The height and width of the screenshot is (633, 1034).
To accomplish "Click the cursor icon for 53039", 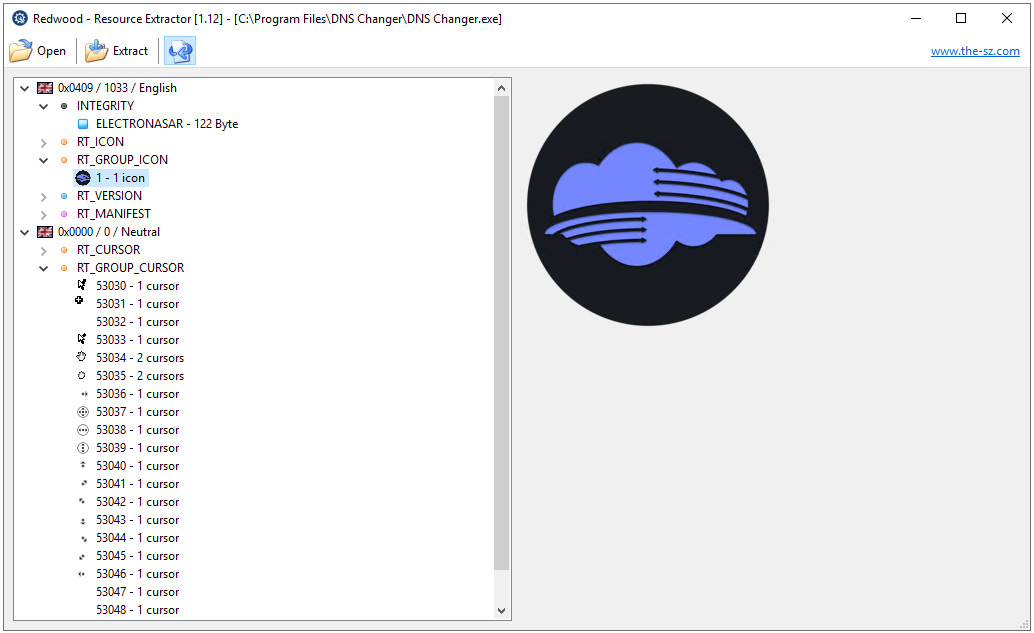I will (83, 448).
